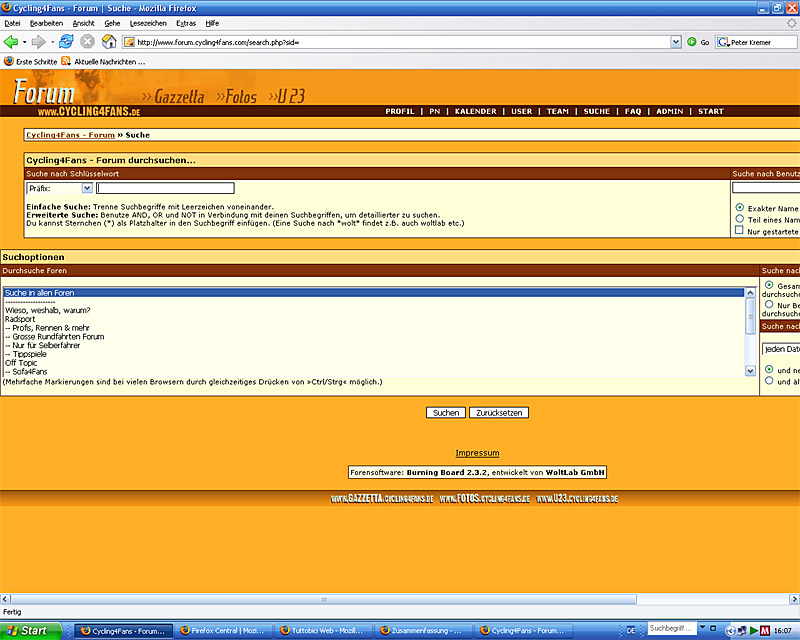Open the Extras menu
This screenshot has height=640, width=800.
[186, 22]
